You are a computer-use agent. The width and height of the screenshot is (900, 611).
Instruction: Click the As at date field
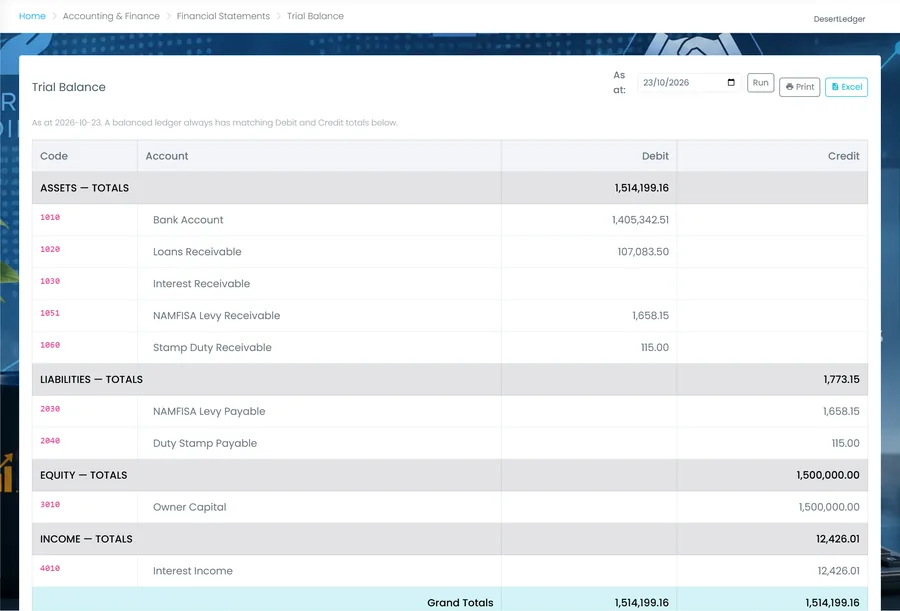(x=689, y=83)
